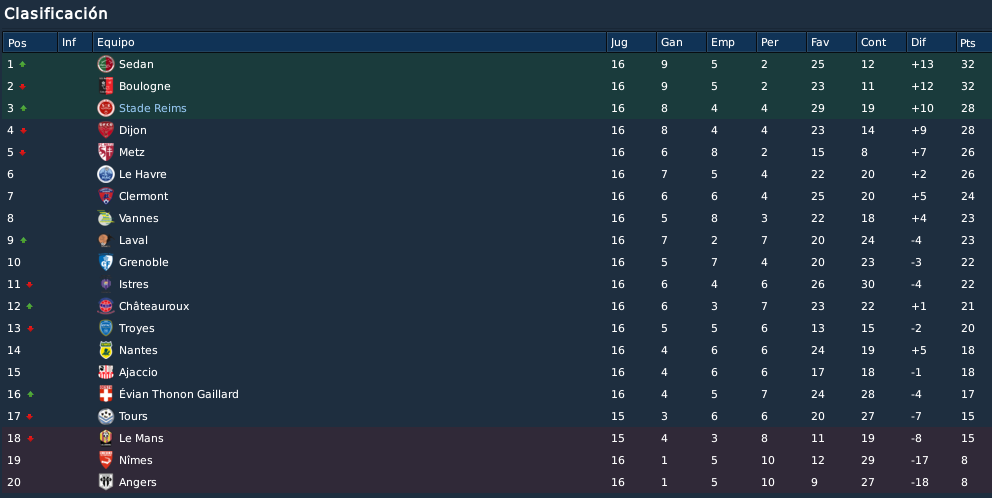Sort standings by Pos column header
The image size is (992, 498).
30,42
